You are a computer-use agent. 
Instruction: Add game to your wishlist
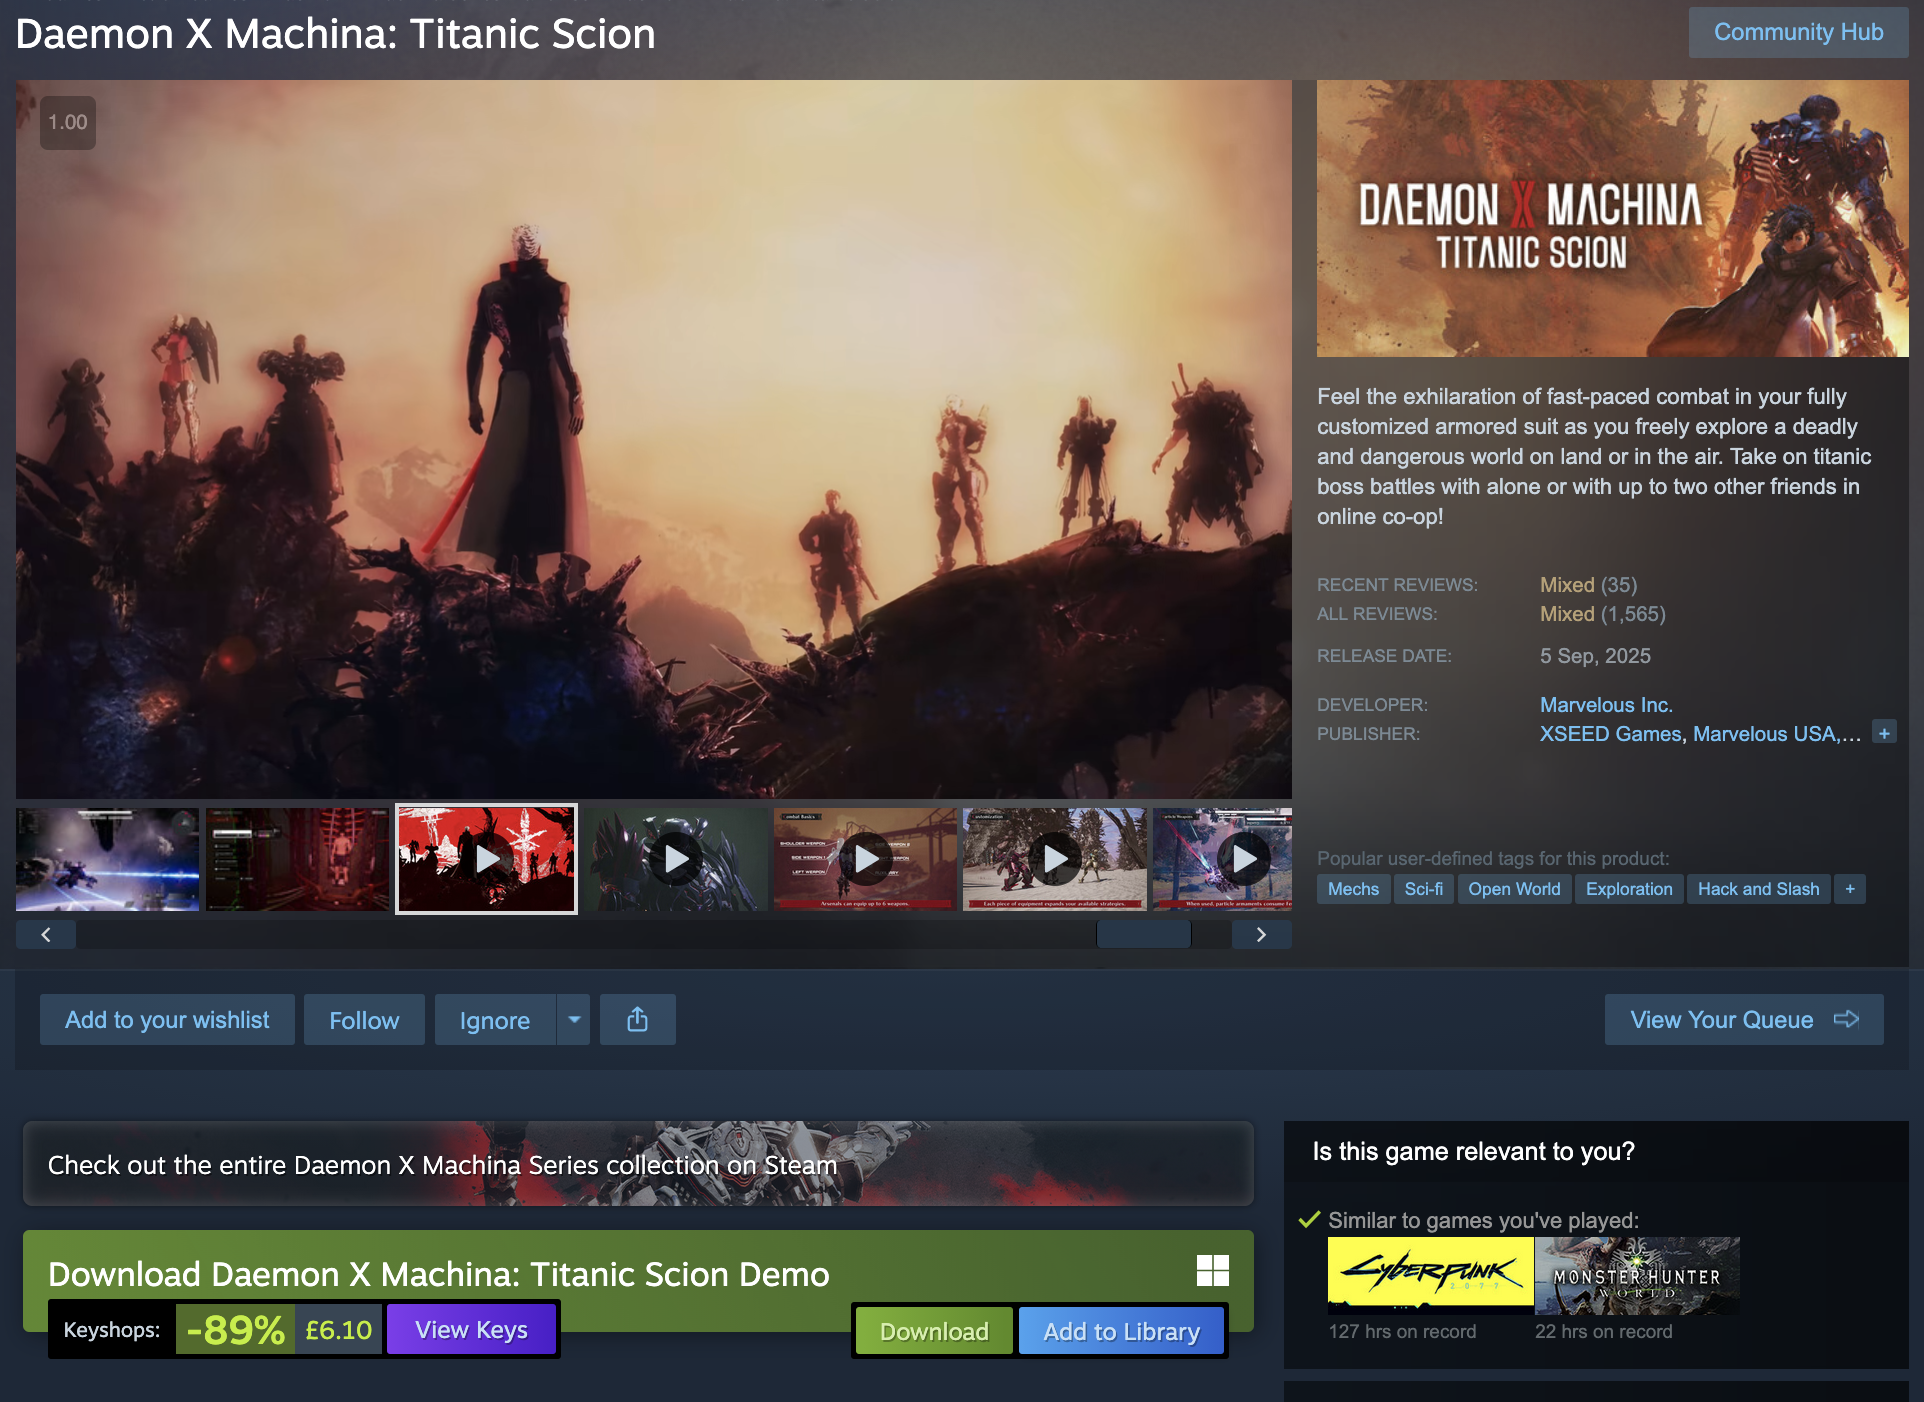tap(167, 1020)
